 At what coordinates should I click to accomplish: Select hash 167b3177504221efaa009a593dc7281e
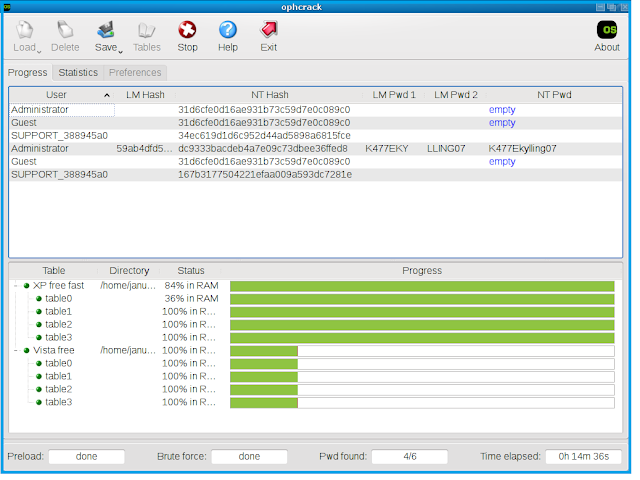click(265, 175)
